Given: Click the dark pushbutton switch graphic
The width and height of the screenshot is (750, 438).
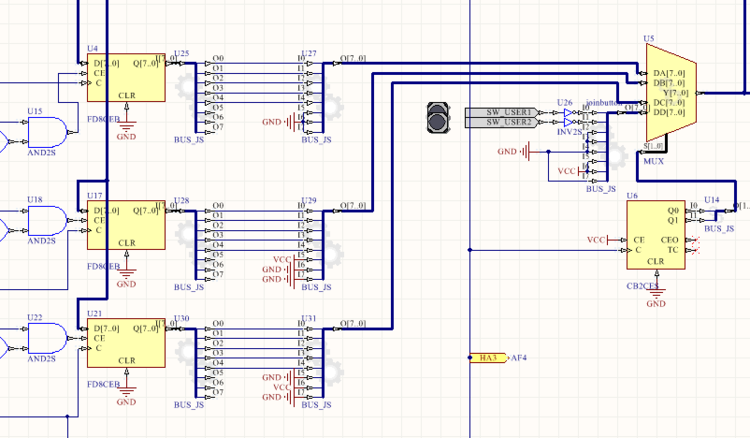Looking at the screenshot, I should (x=439, y=117).
